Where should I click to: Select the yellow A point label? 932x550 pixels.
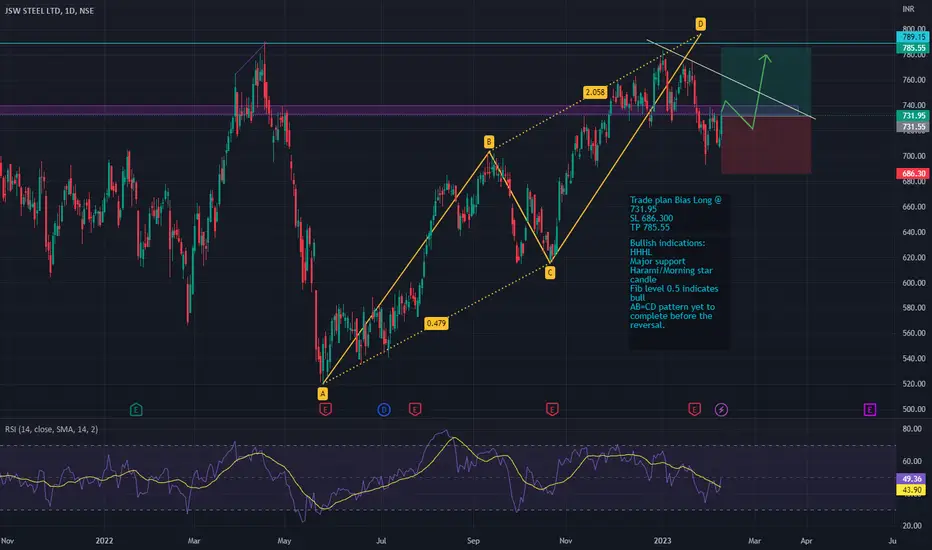(x=322, y=393)
